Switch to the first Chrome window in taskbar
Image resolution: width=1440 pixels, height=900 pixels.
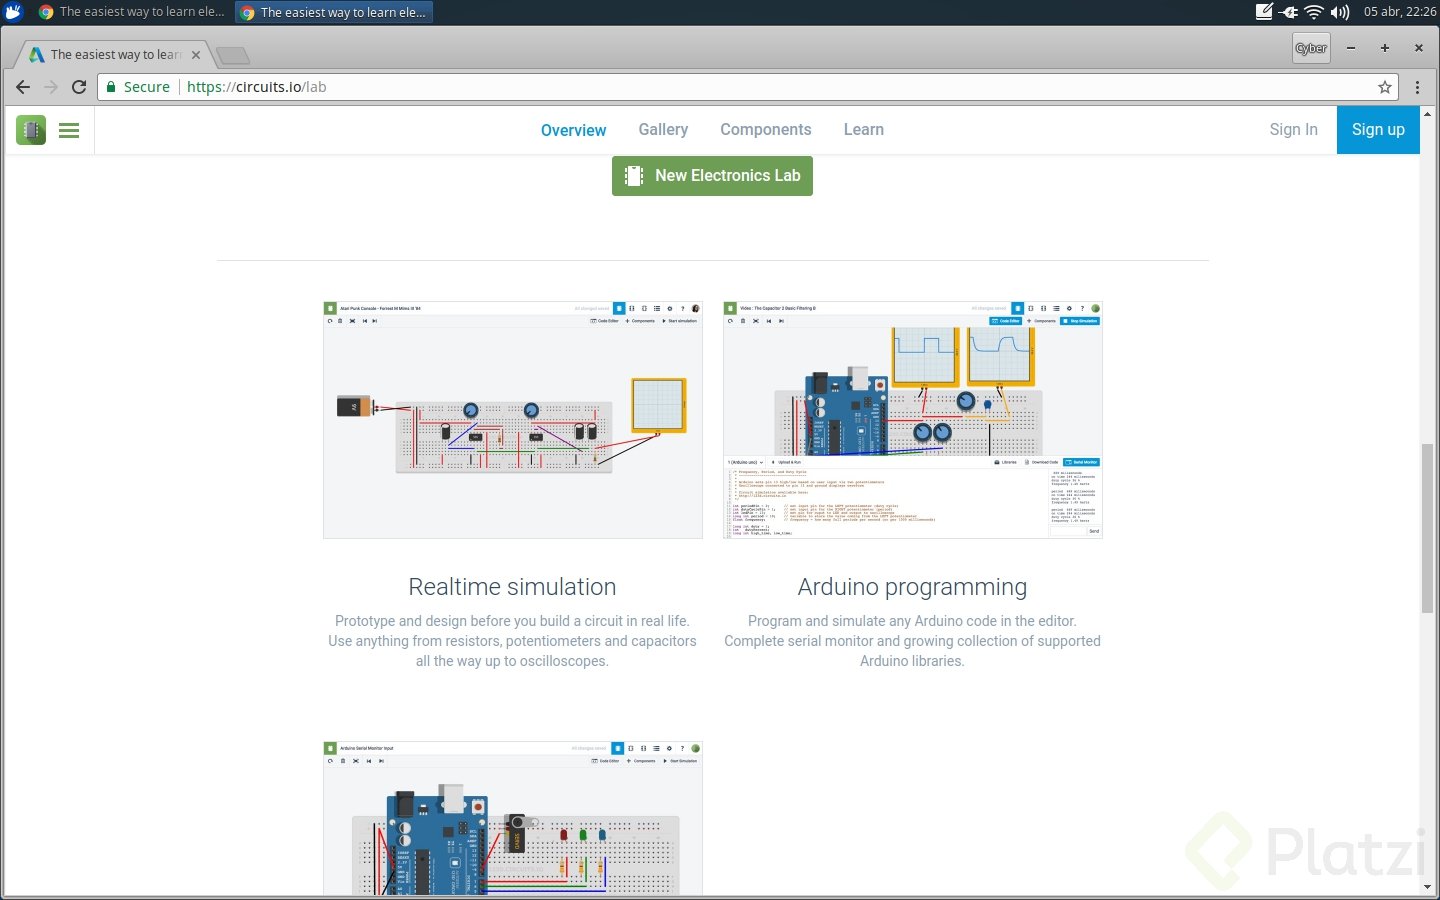(131, 12)
